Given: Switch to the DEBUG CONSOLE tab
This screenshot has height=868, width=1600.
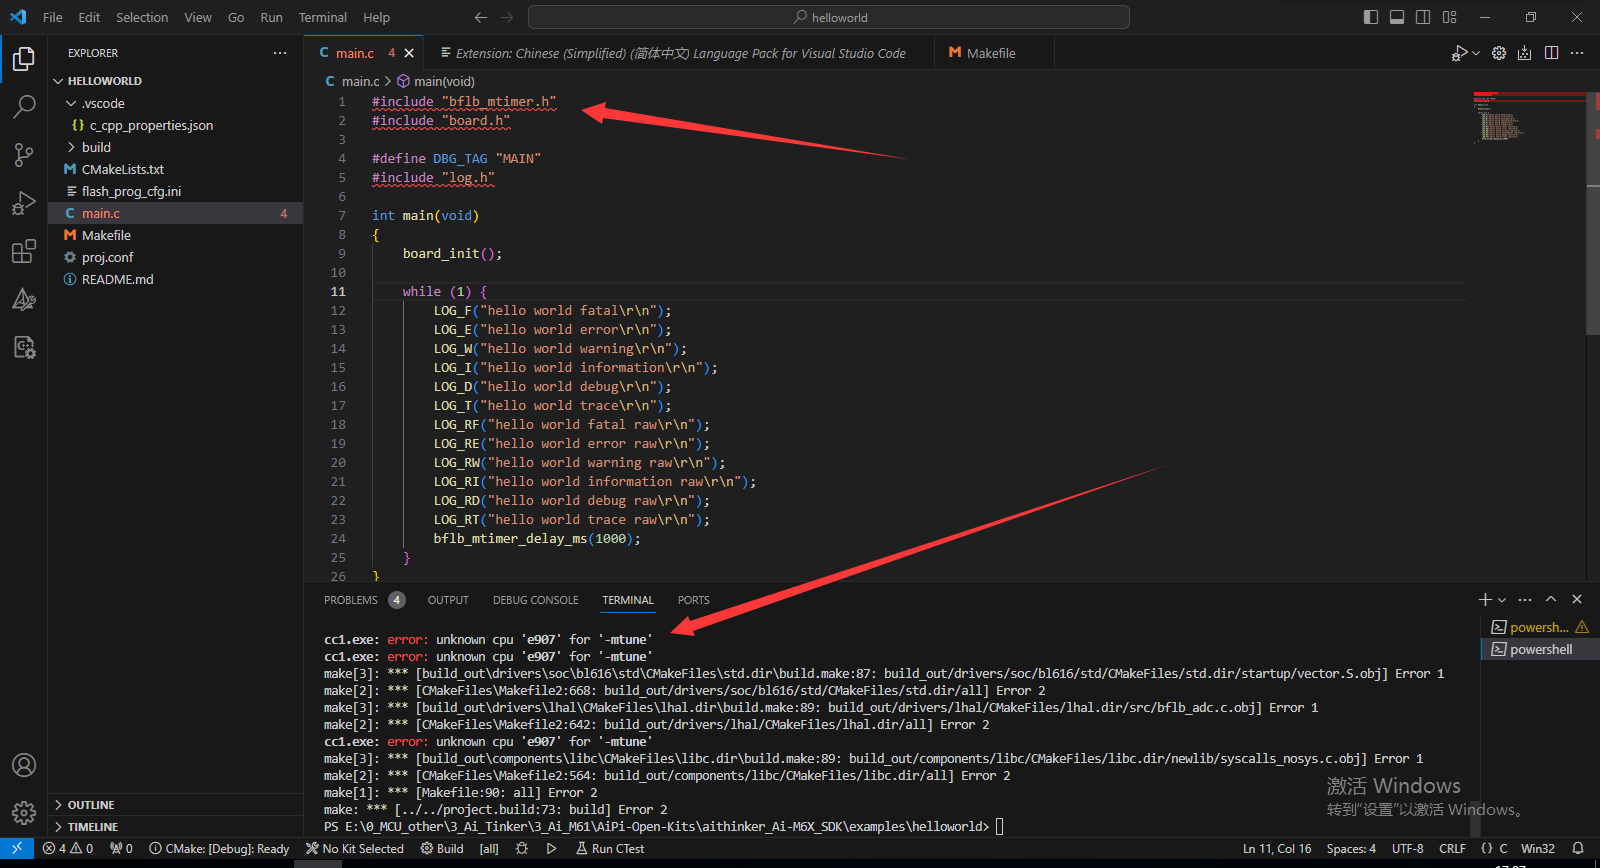Looking at the screenshot, I should [535, 600].
